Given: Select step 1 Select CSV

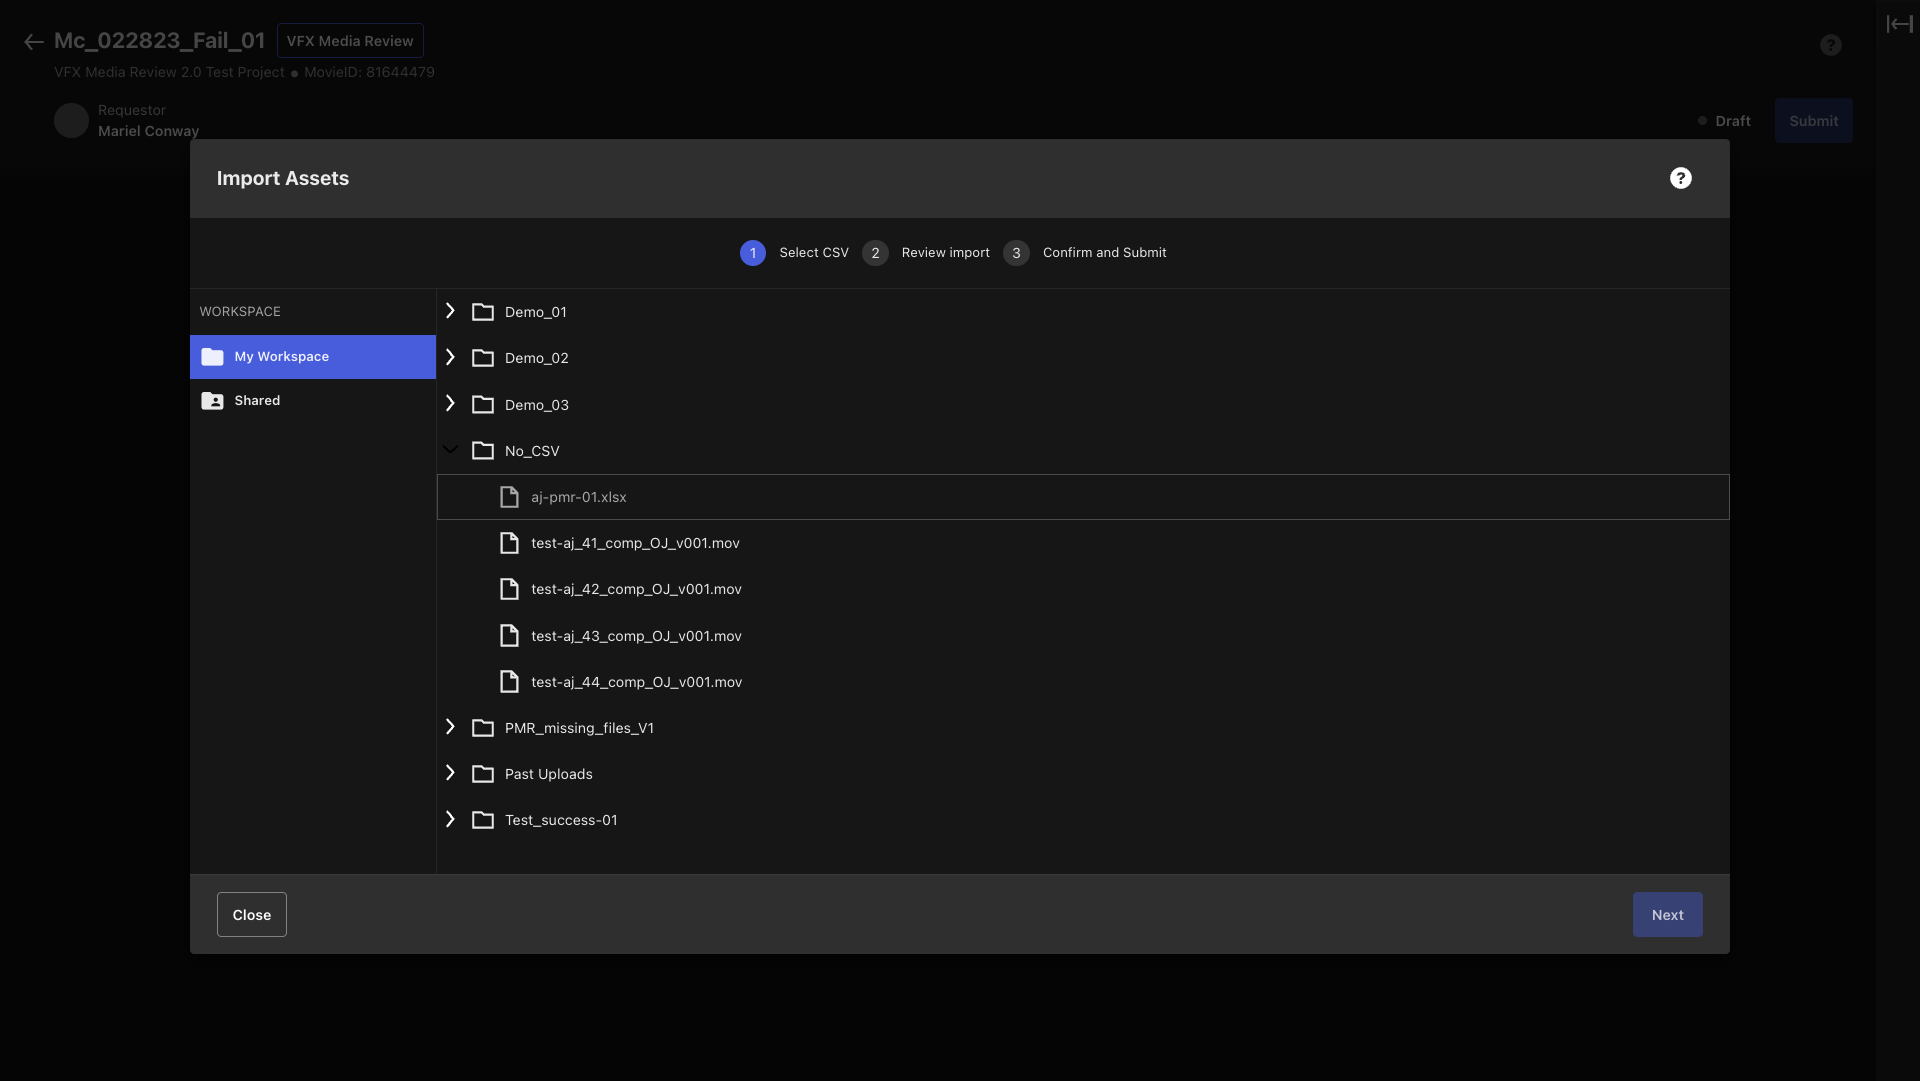Looking at the screenshot, I should tap(794, 253).
